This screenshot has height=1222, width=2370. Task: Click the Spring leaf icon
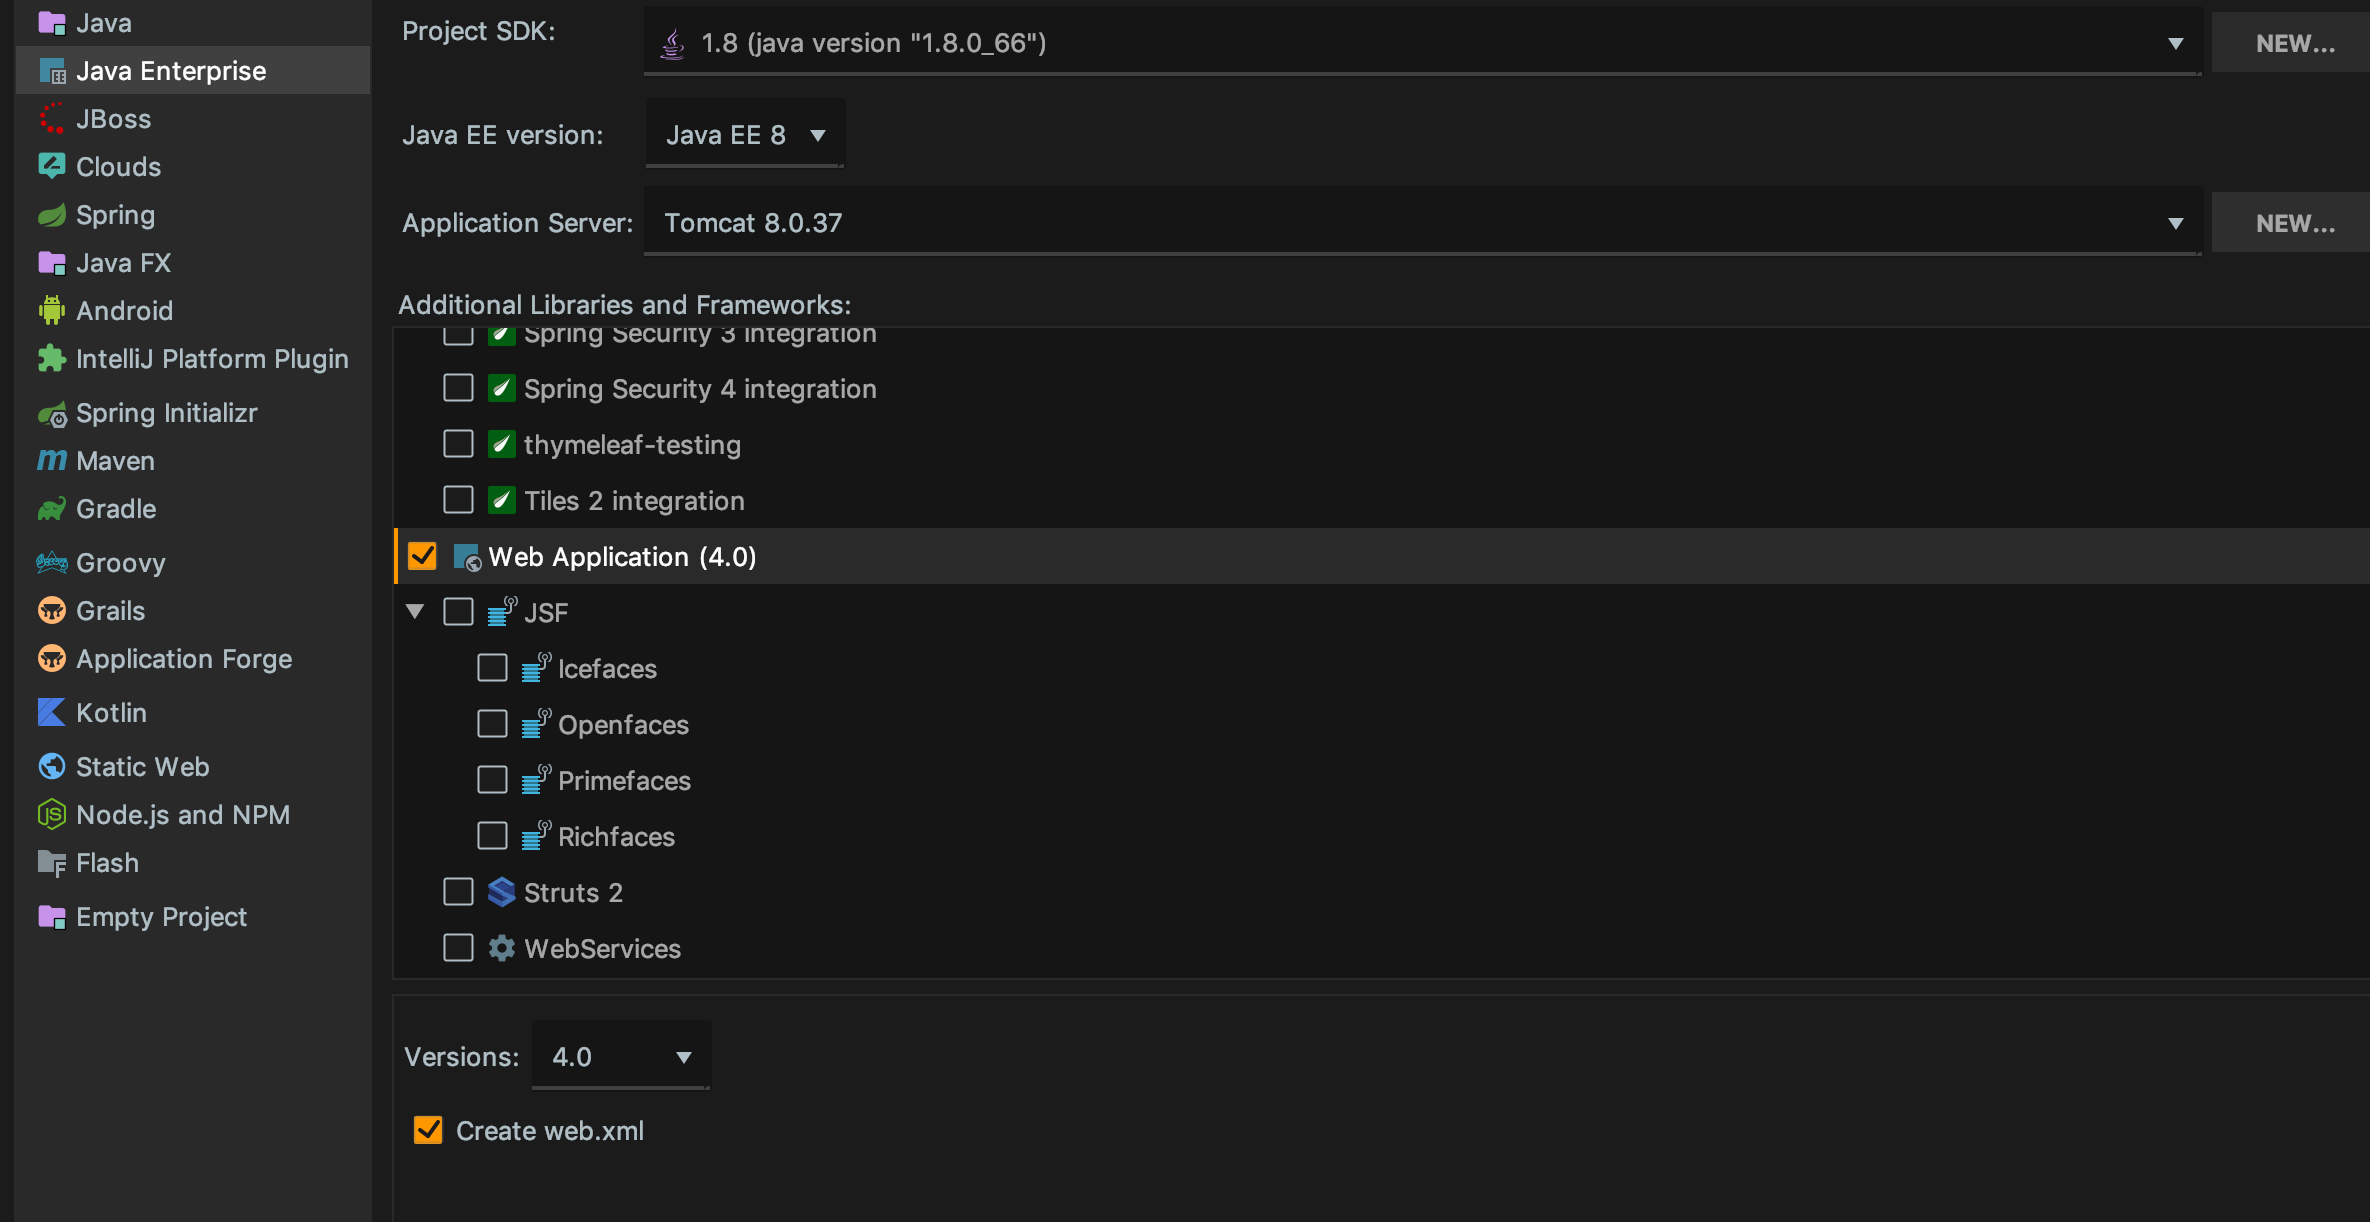click(52, 215)
